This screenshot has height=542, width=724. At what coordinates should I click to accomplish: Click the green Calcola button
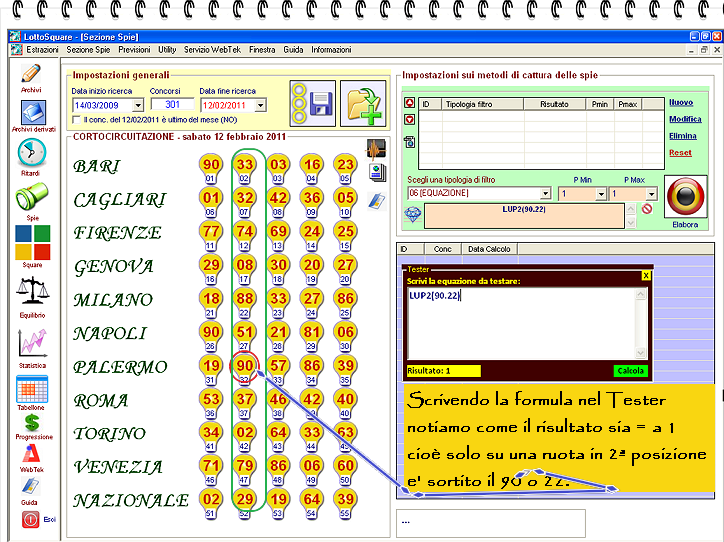631,371
